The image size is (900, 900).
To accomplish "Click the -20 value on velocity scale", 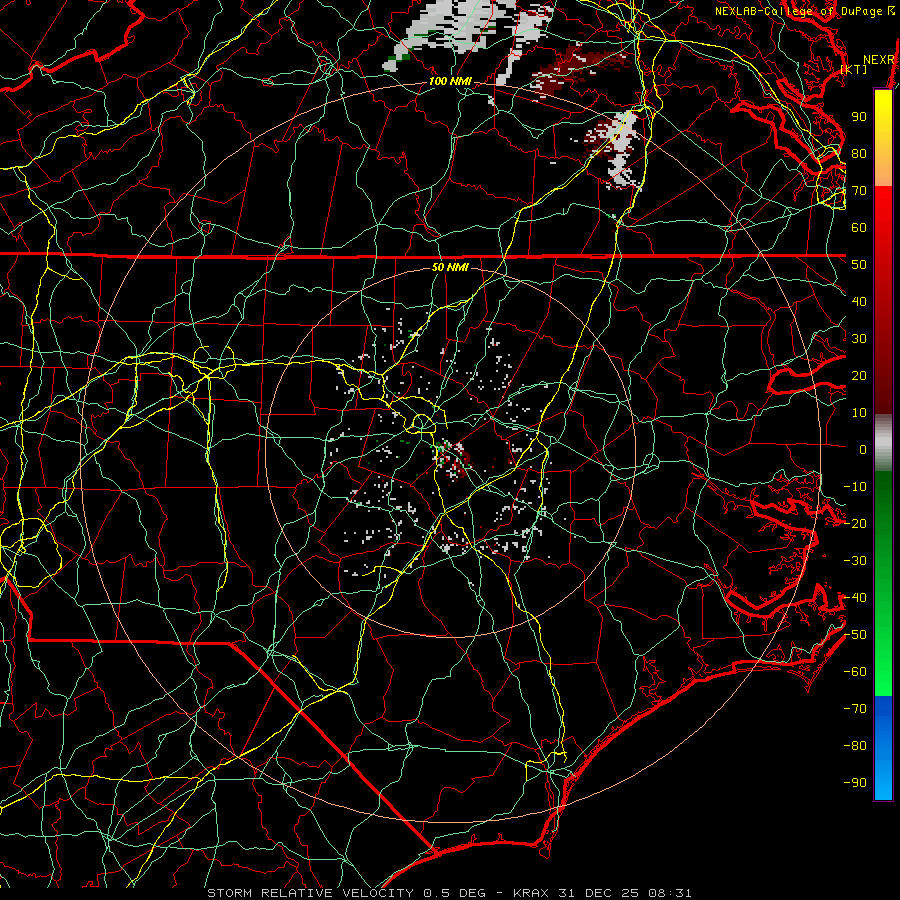I will [x=855, y=524].
